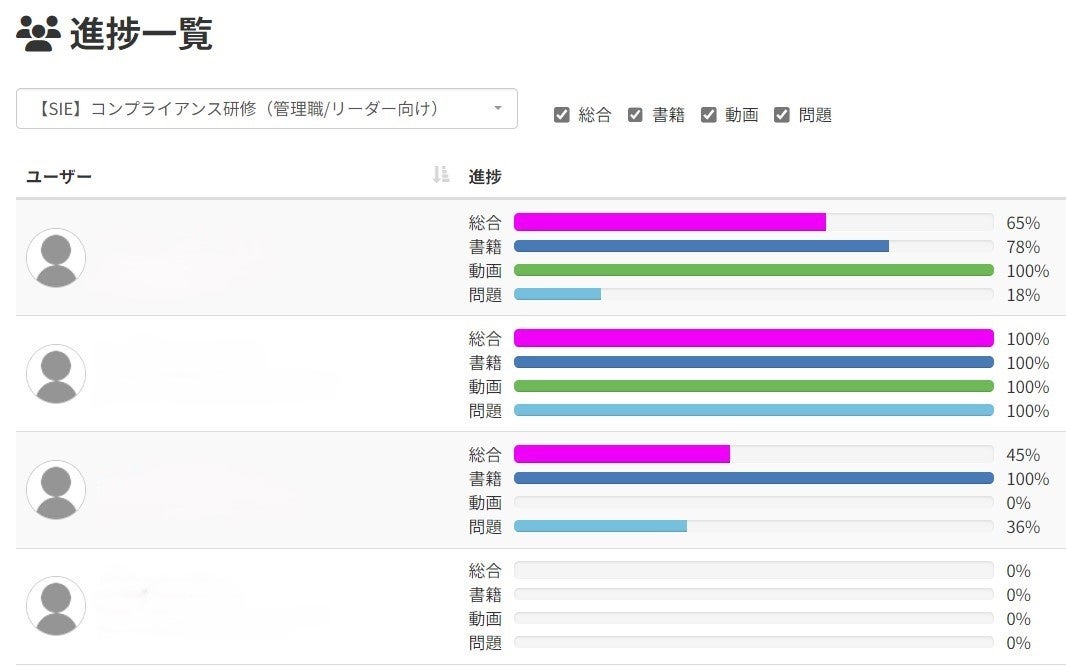This screenshot has height=666, width=1066.
Task: Click the ユーザー column header
Action: point(59,177)
